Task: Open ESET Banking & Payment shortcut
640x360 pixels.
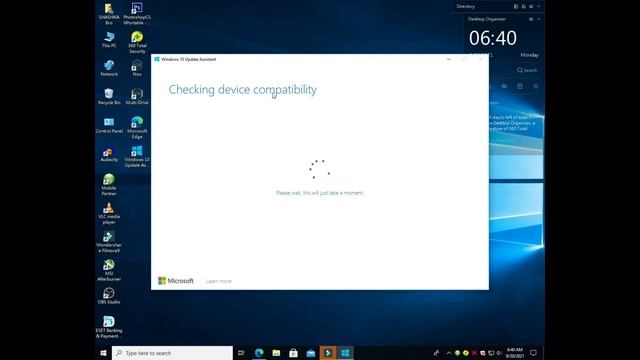Action: 109,327
